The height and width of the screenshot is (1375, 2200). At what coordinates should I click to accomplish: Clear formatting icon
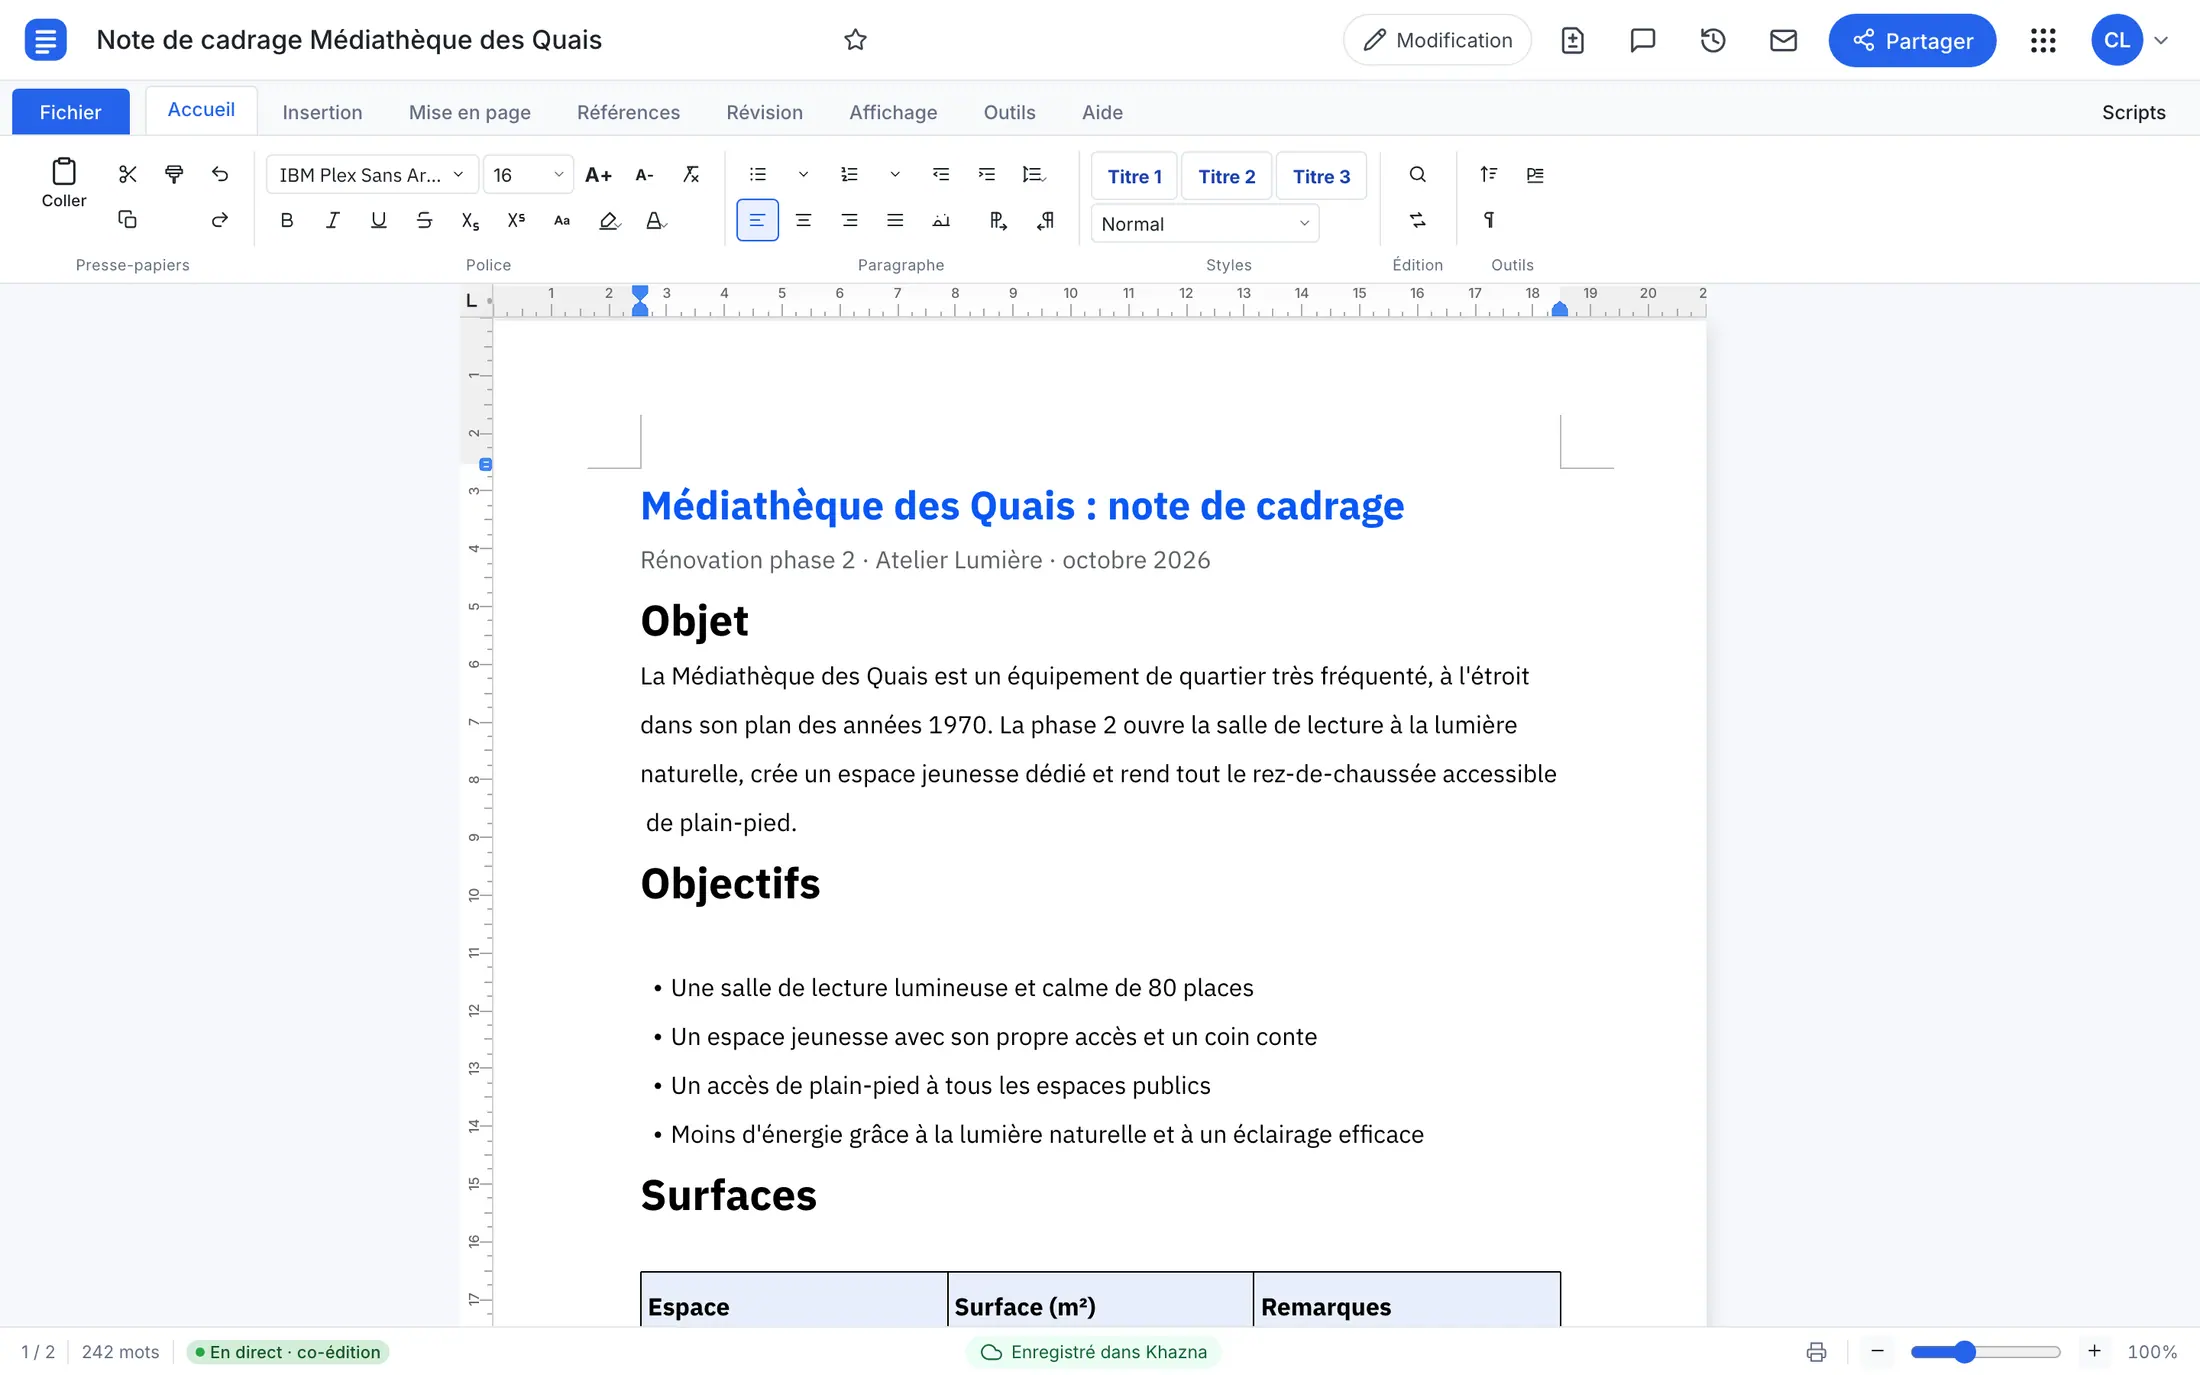coord(690,175)
